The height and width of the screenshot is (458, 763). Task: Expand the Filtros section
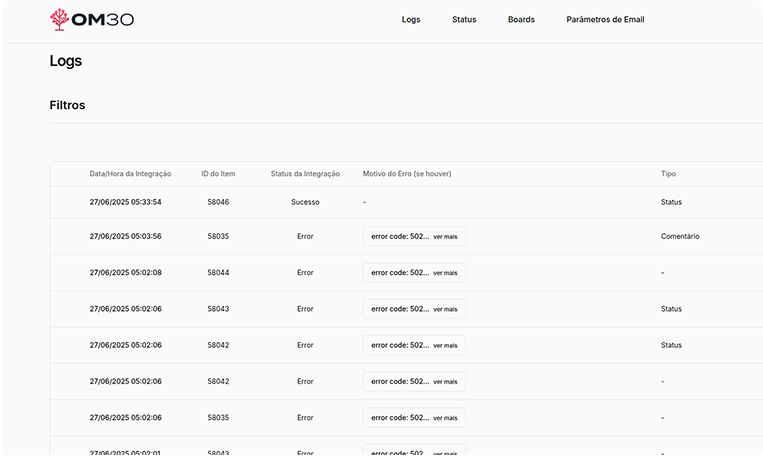point(67,105)
